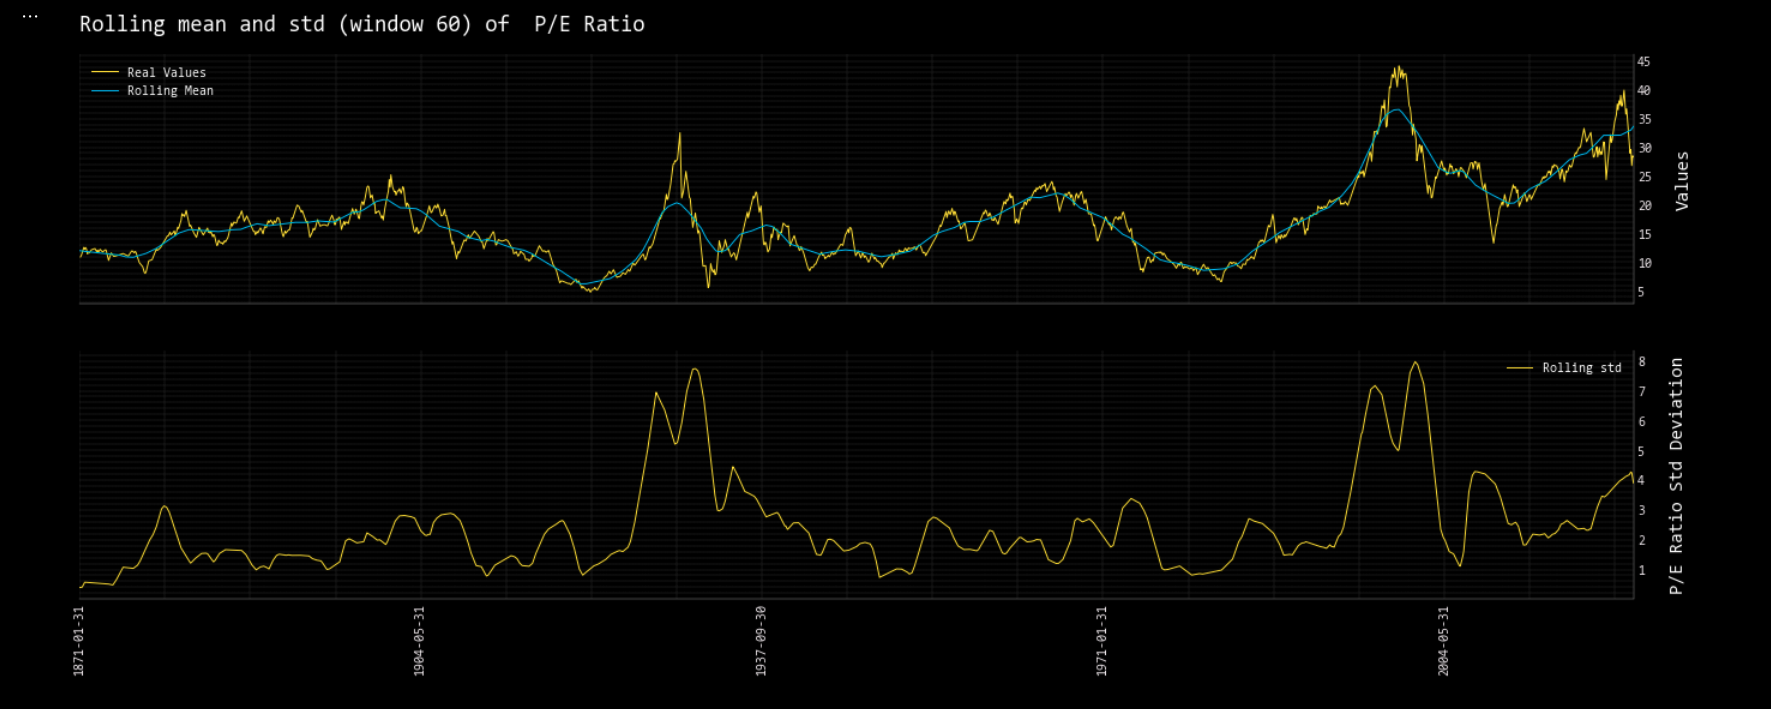Click the '1904-05-31' x-axis date label
Viewport: 1771px width, 709px height.
point(419,641)
